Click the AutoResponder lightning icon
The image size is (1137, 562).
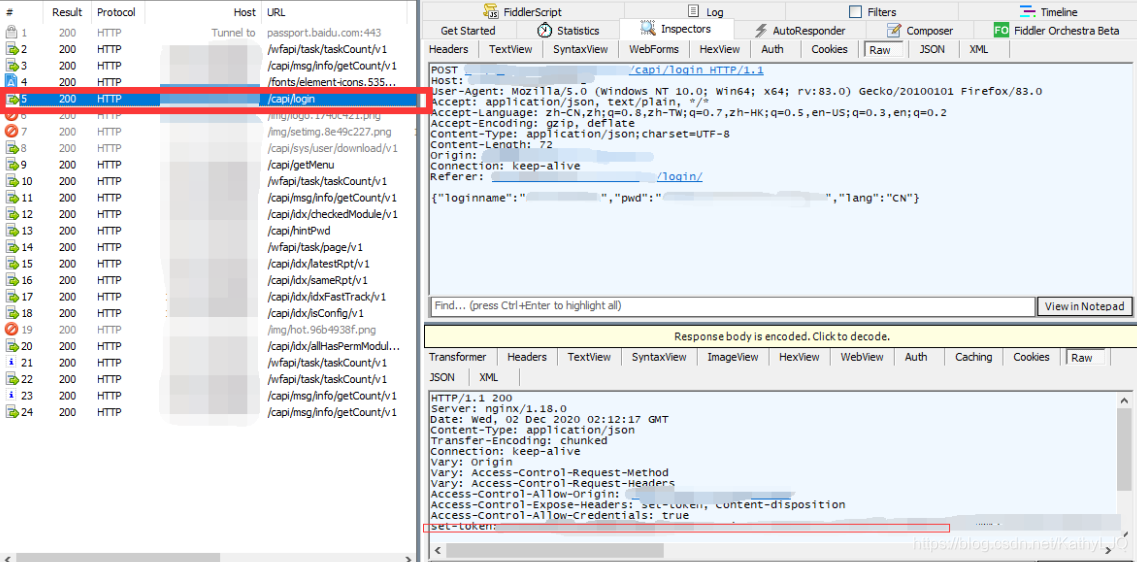(x=761, y=30)
